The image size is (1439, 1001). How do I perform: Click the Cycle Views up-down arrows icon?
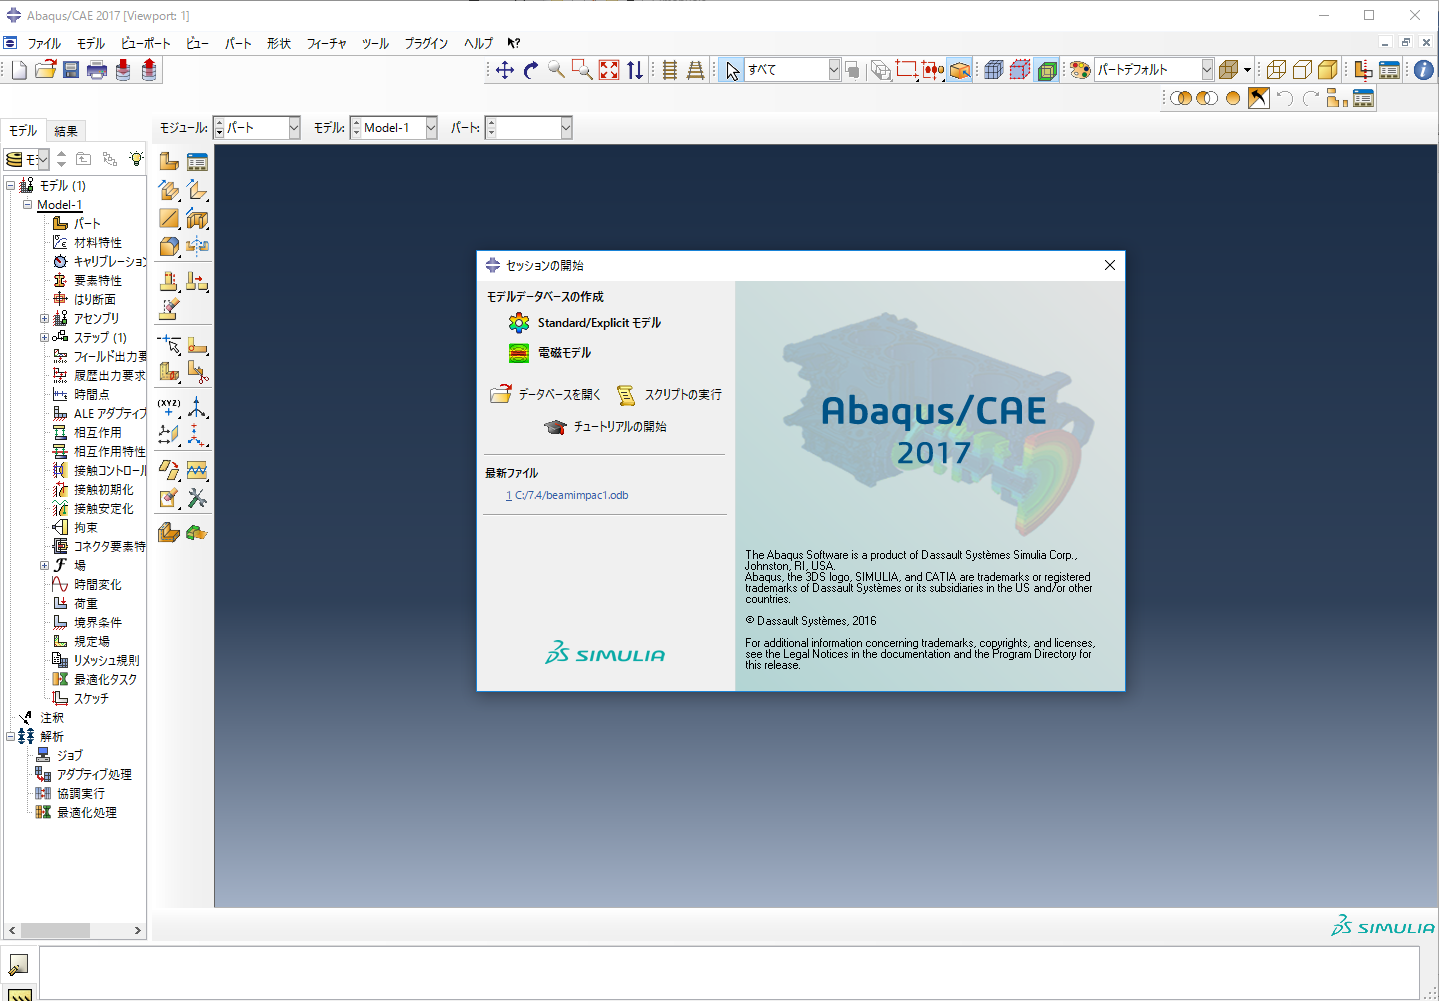(635, 70)
